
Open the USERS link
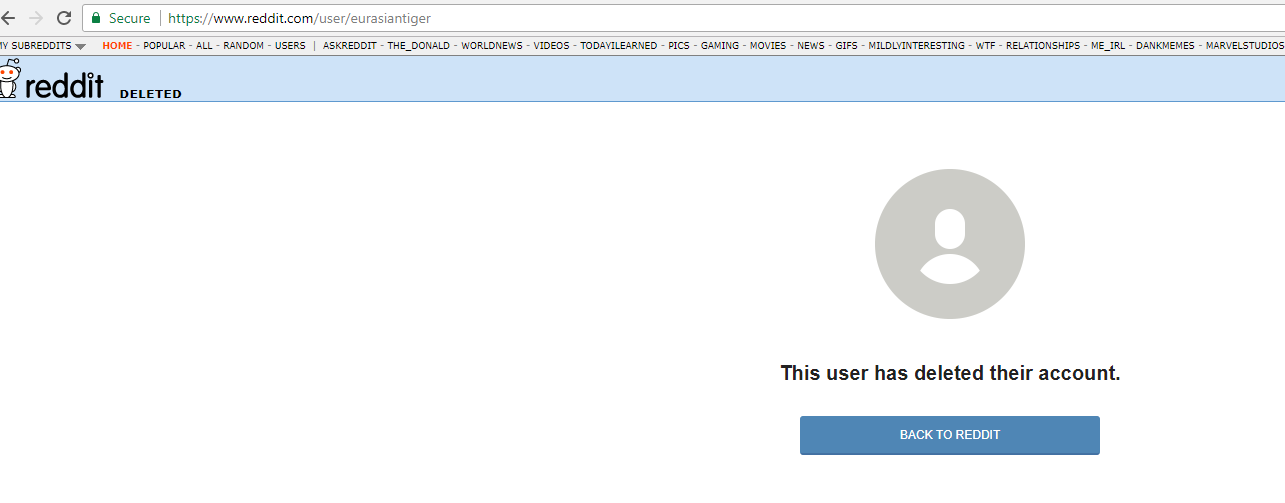click(290, 46)
